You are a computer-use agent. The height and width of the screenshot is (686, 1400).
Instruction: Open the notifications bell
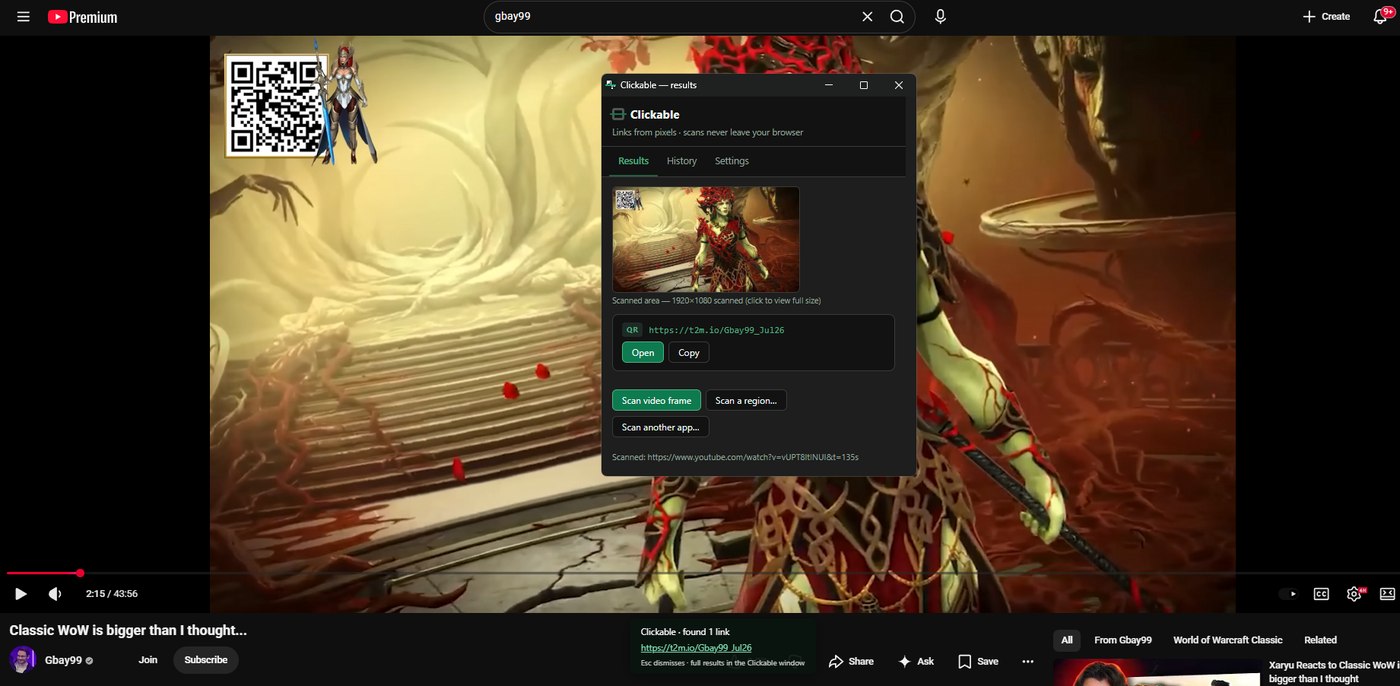(1381, 17)
